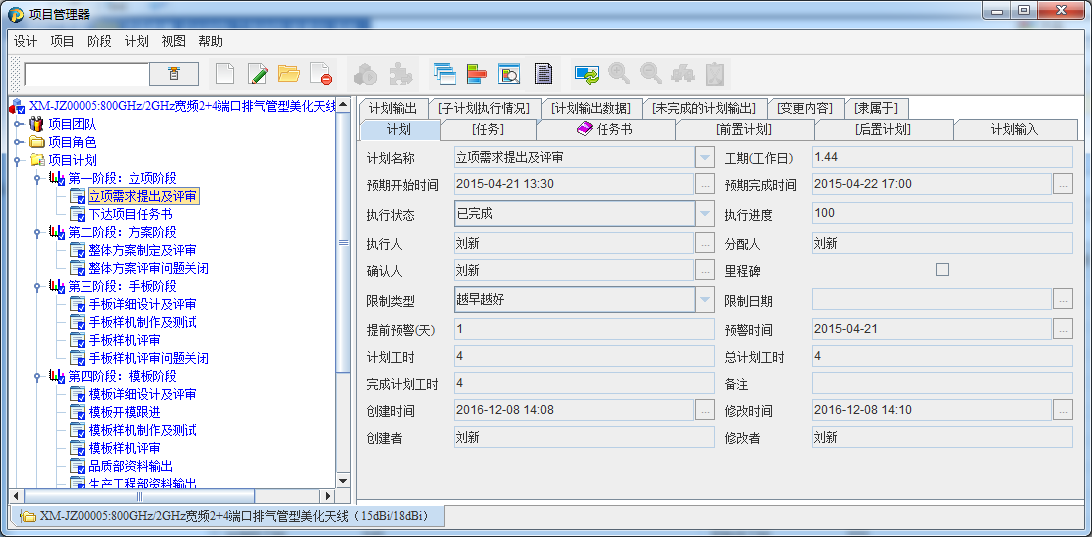The width and height of the screenshot is (1092, 537).
Task: Click the new blank document toolbar icon
Action: tap(224, 73)
